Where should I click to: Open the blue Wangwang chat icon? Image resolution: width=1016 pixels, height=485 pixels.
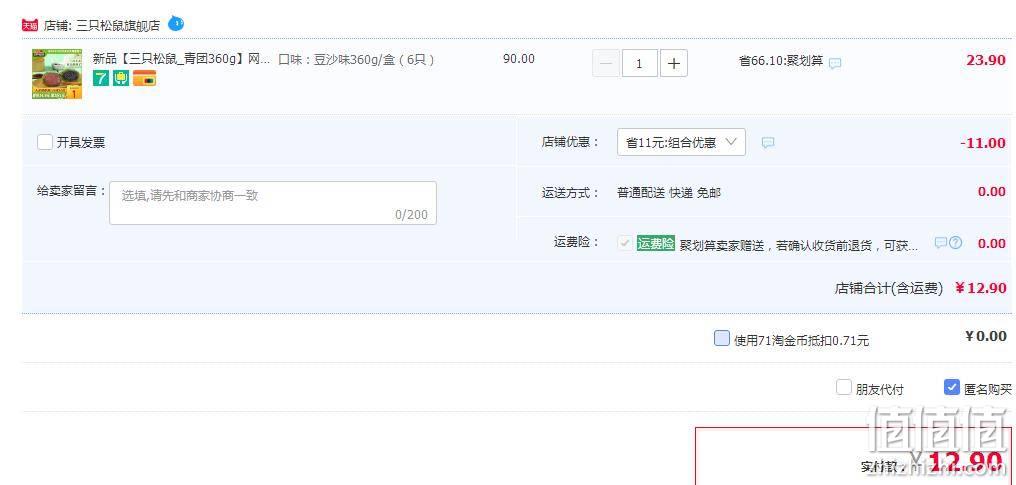(x=176, y=24)
